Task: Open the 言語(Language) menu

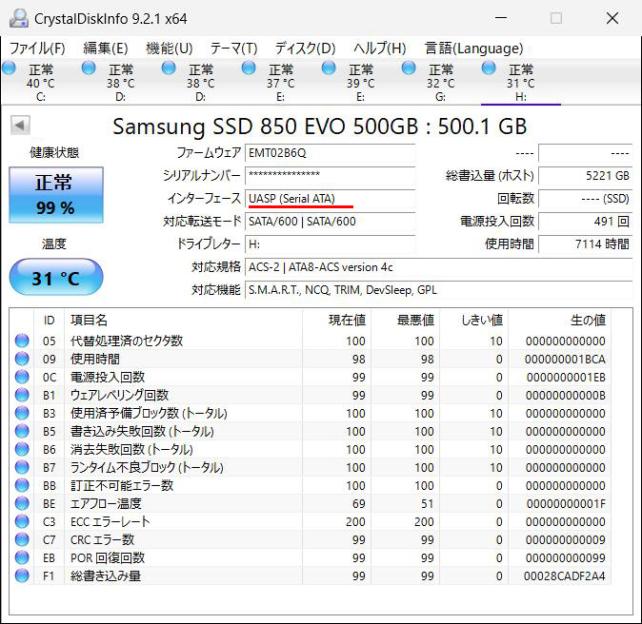Action: coord(474,48)
